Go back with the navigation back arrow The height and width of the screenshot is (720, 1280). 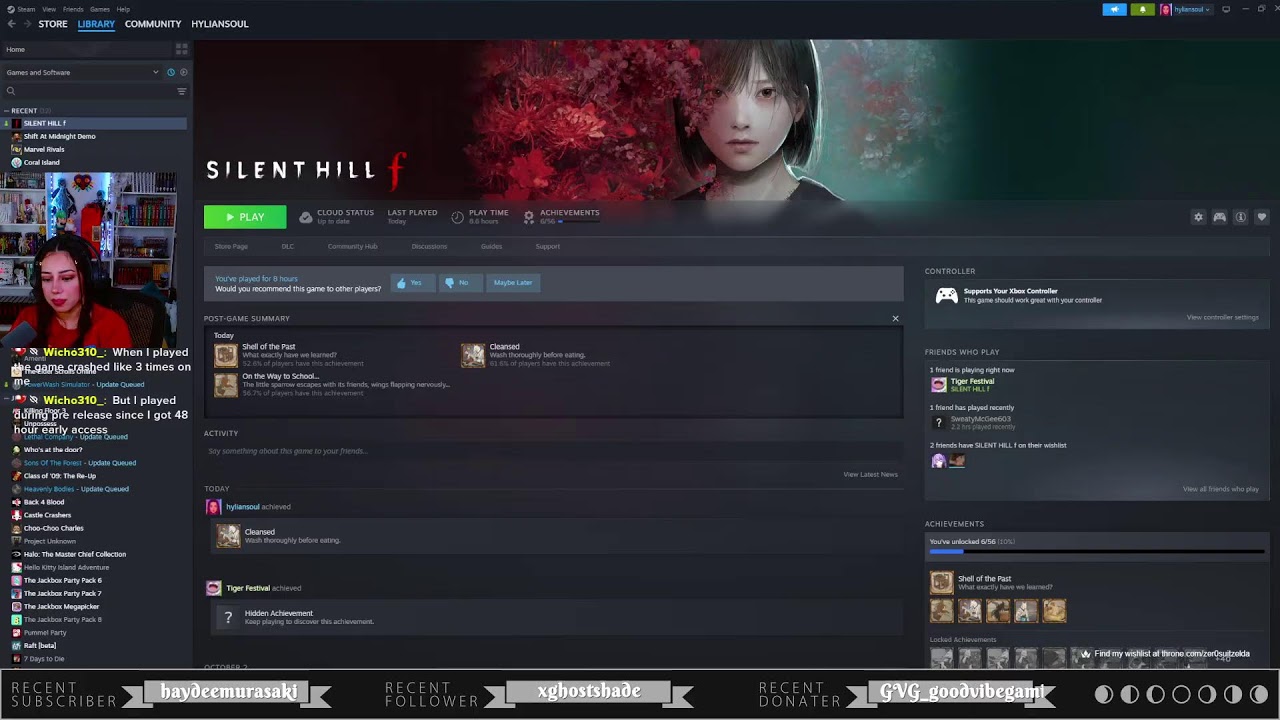[12, 24]
